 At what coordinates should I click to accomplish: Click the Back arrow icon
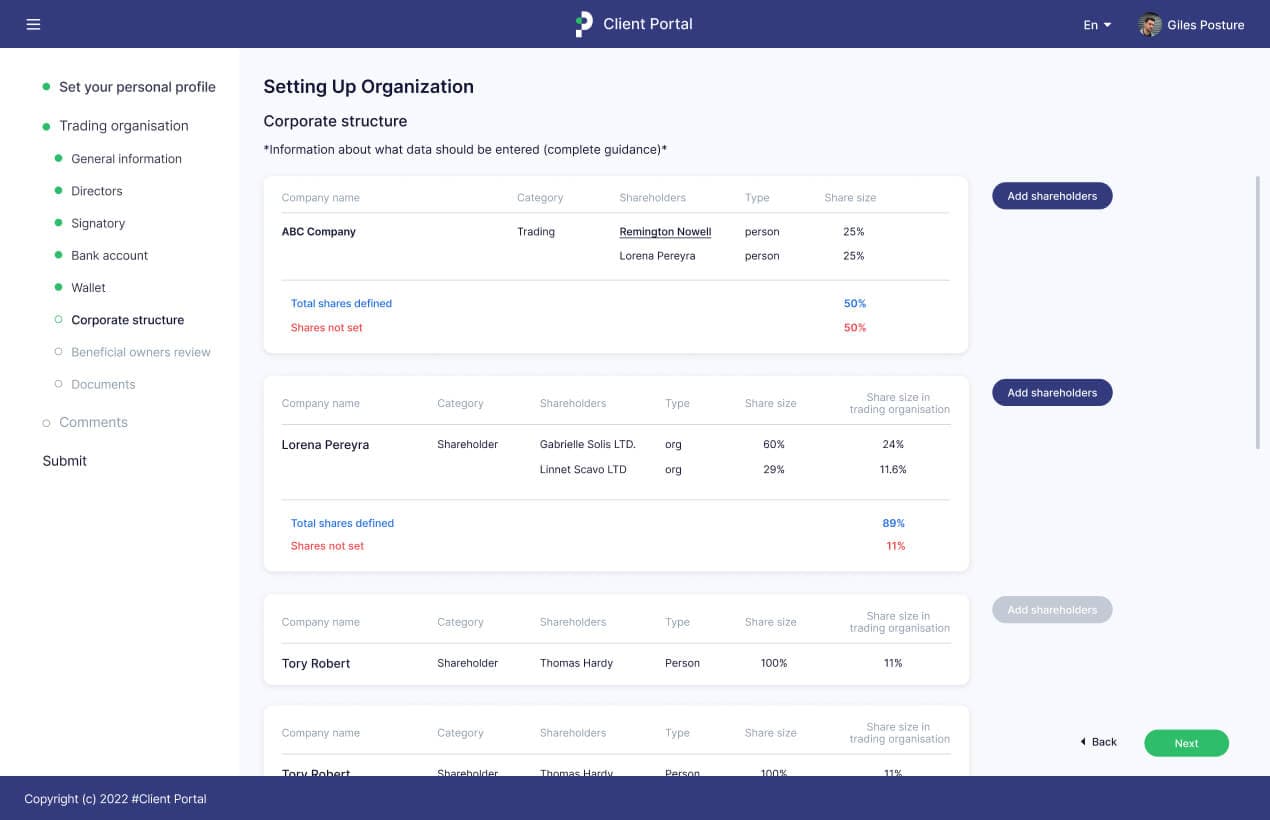(1083, 742)
